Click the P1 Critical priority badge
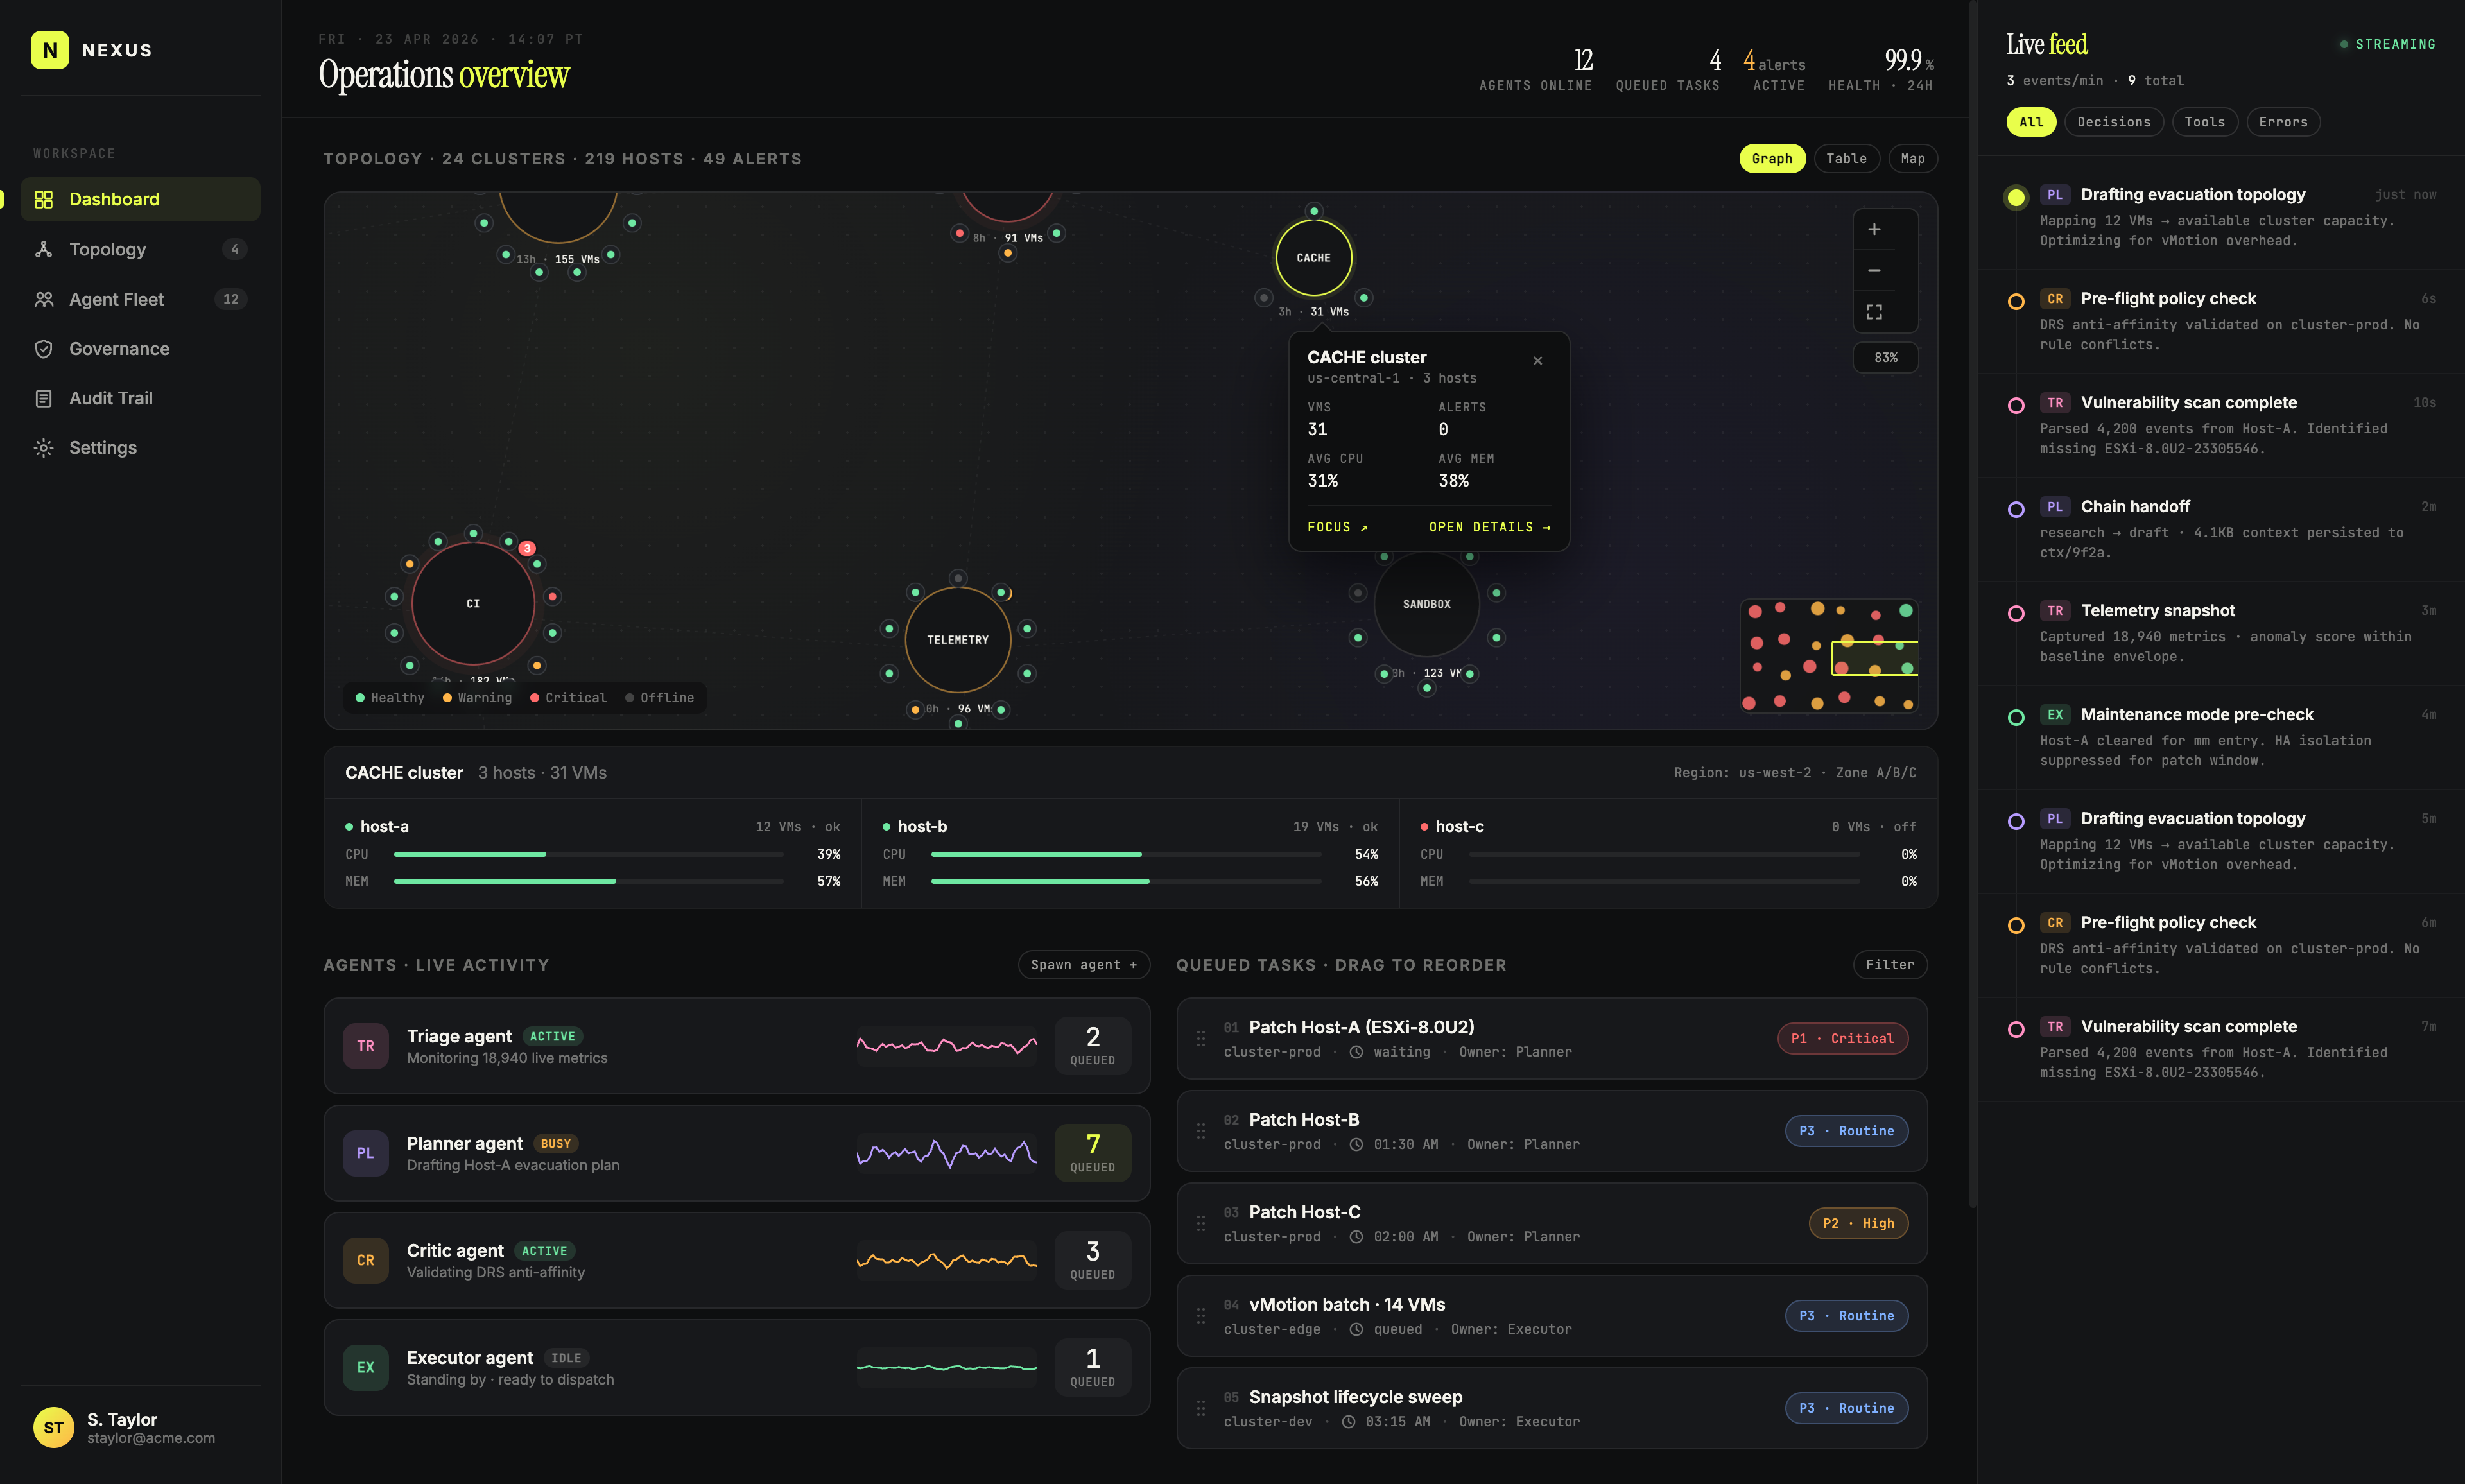The image size is (2465, 1484). pyautogui.click(x=1842, y=1039)
